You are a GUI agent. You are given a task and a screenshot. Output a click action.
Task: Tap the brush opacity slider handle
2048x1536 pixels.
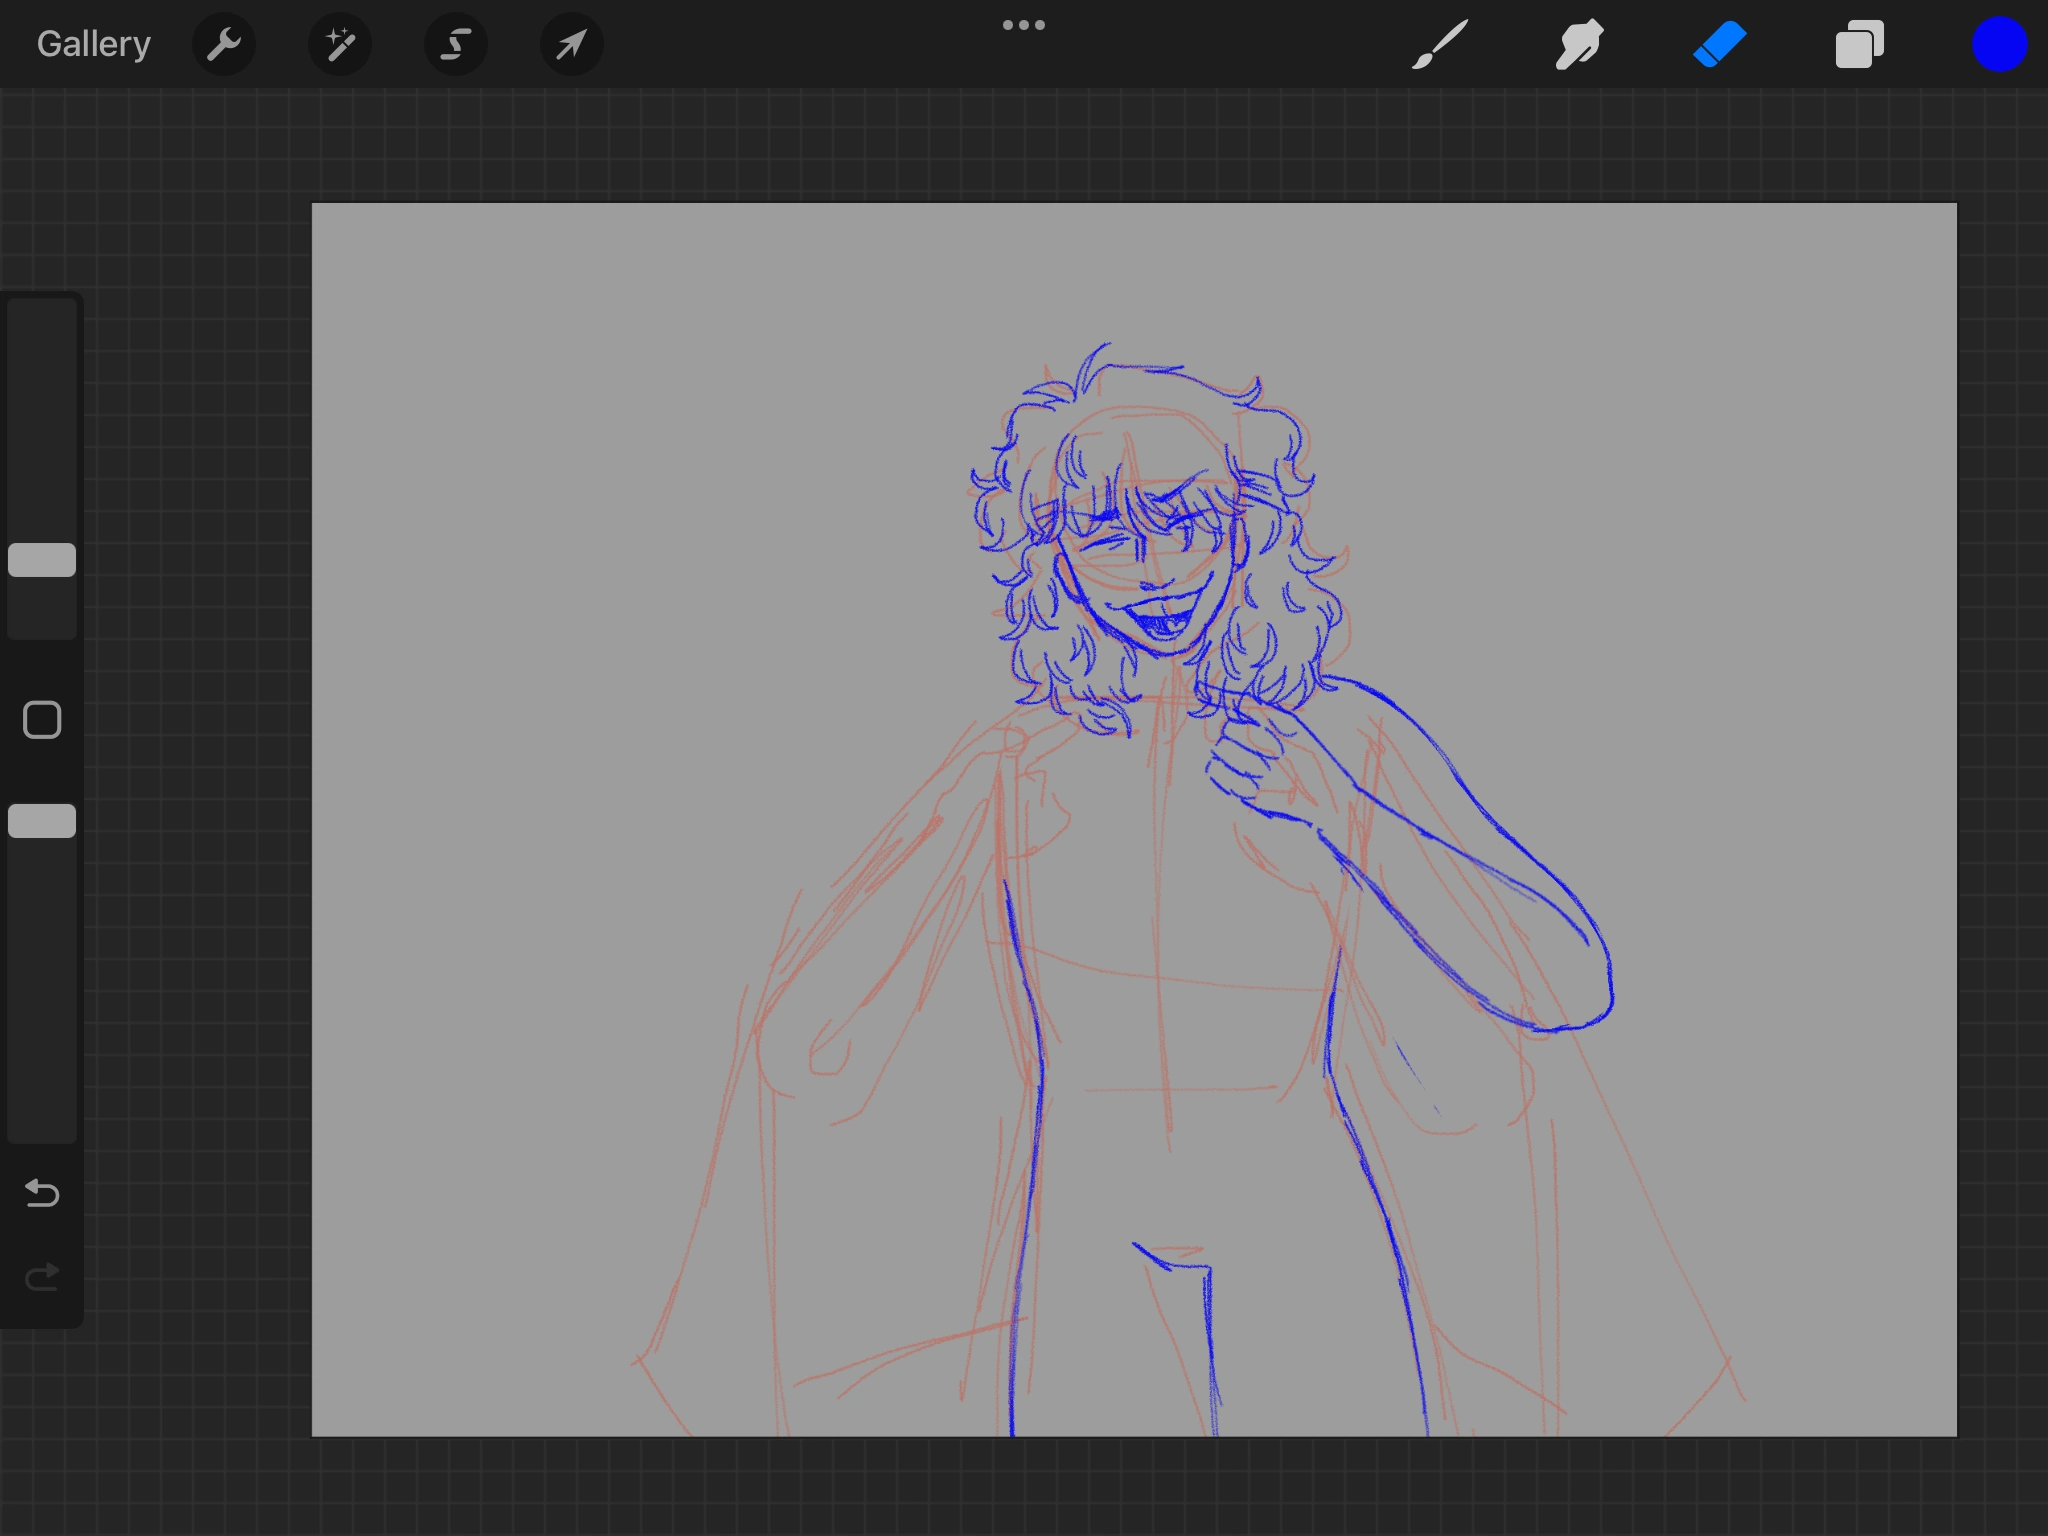(42, 821)
